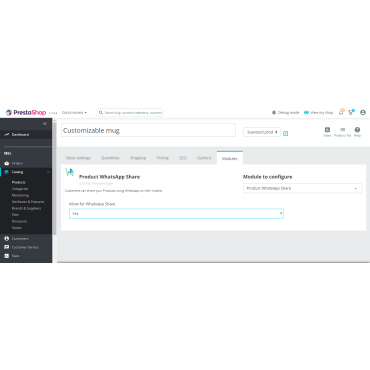Image resolution: width=370 pixels, height=370 pixels.
Task: Click the PrestaShop logo
Action: [x=26, y=112]
